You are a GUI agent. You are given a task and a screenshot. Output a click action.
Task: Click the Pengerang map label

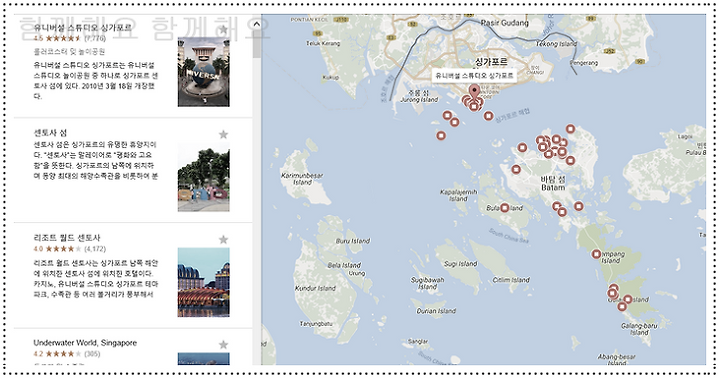[x=584, y=63]
